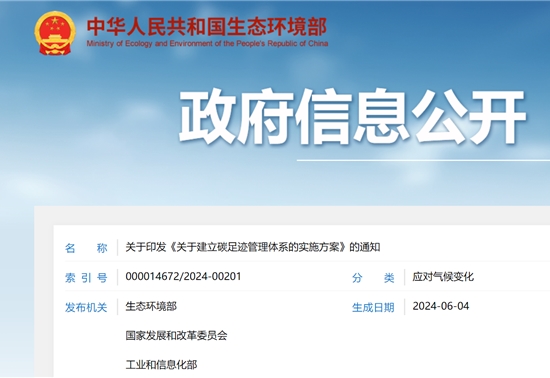The image size is (550, 378).
Task: Click the 生成日期 label
Action: 373,308
